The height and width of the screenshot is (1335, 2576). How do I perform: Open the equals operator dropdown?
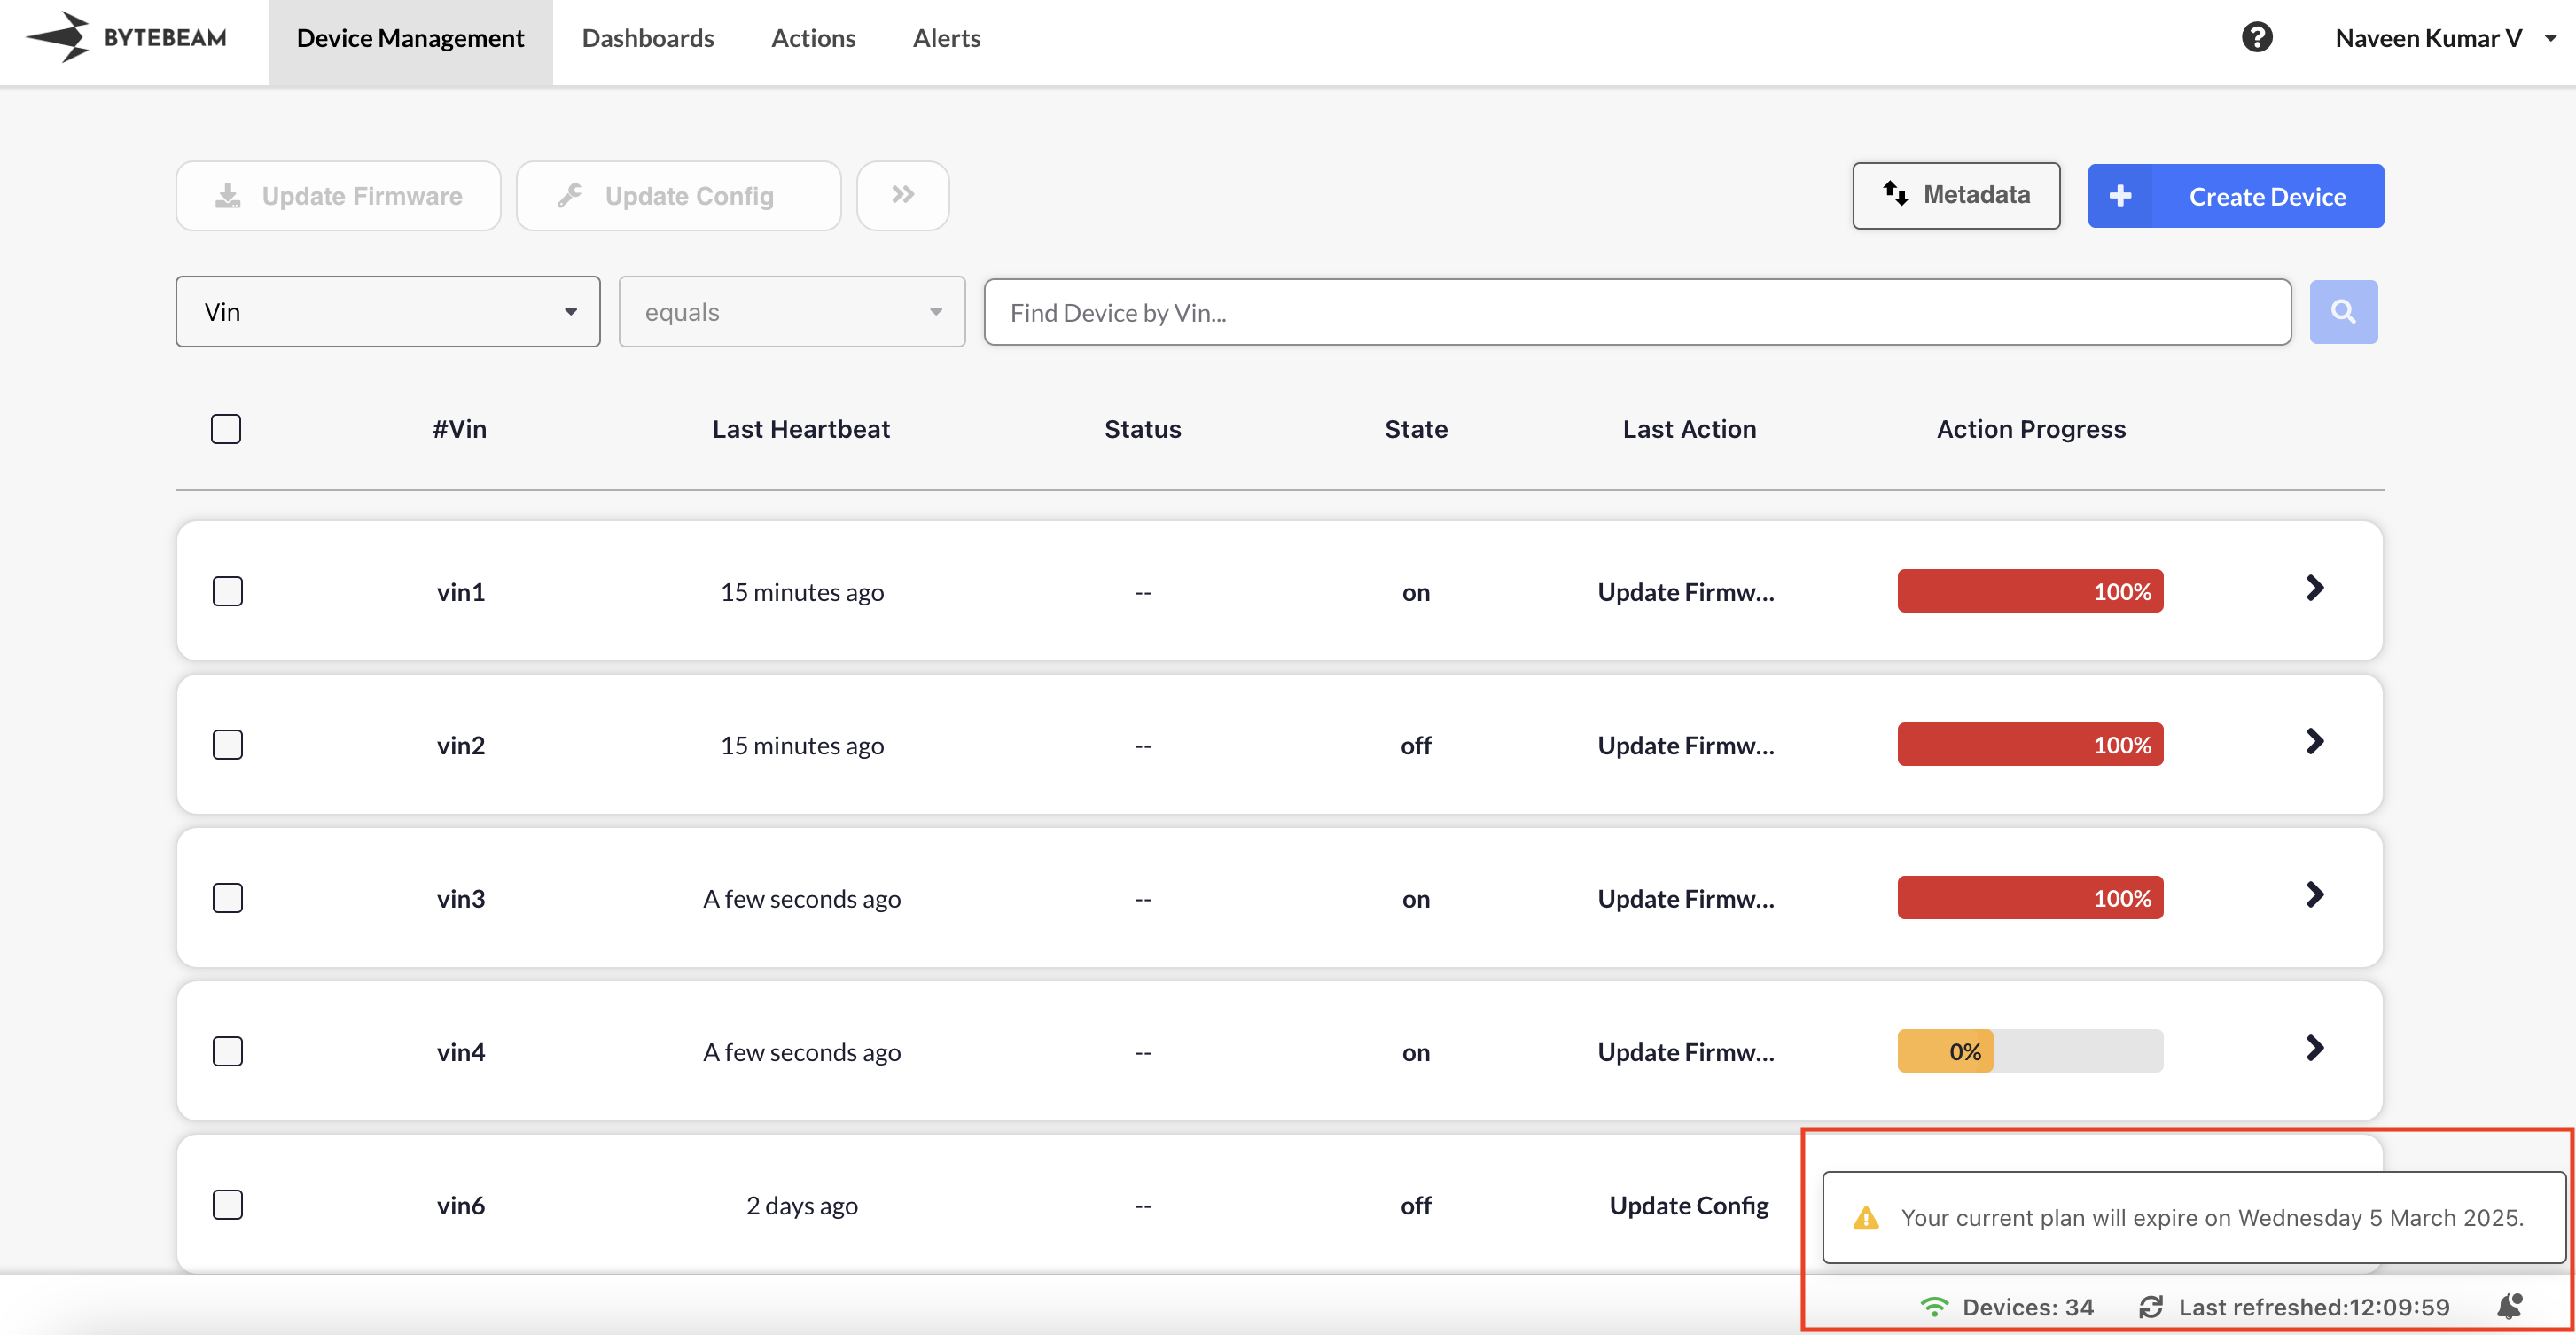pyautogui.click(x=791, y=312)
